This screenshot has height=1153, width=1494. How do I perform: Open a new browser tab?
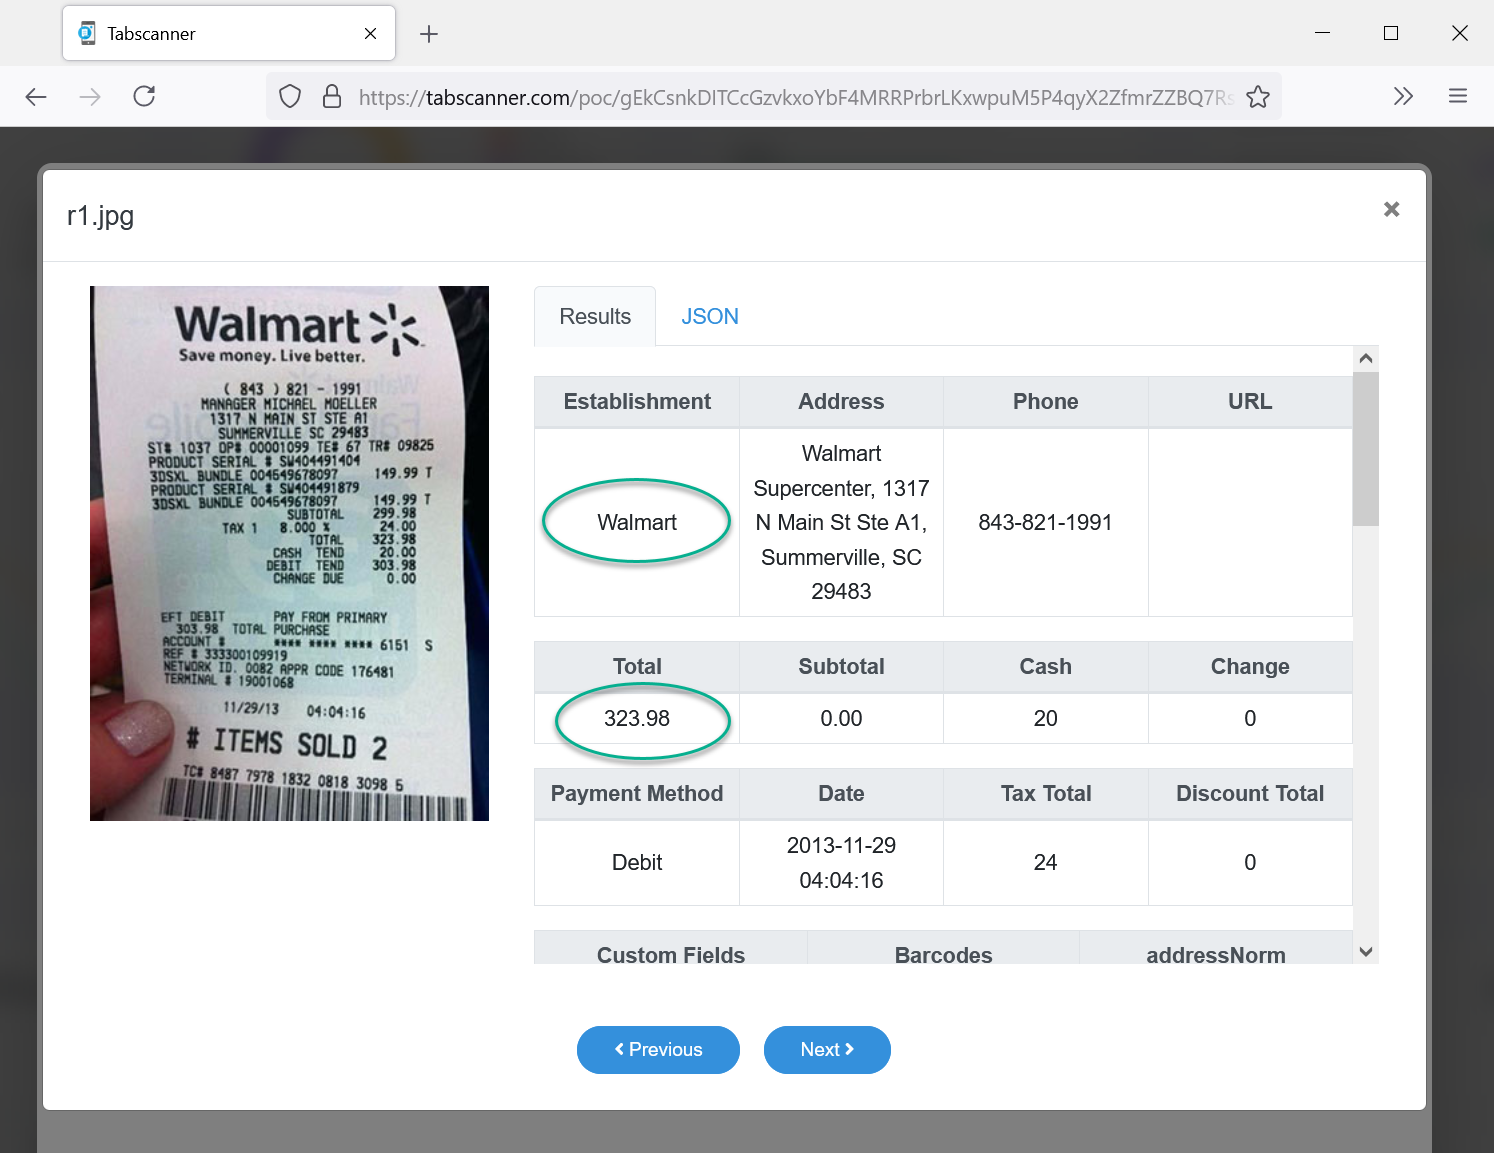(x=429, y=34)
